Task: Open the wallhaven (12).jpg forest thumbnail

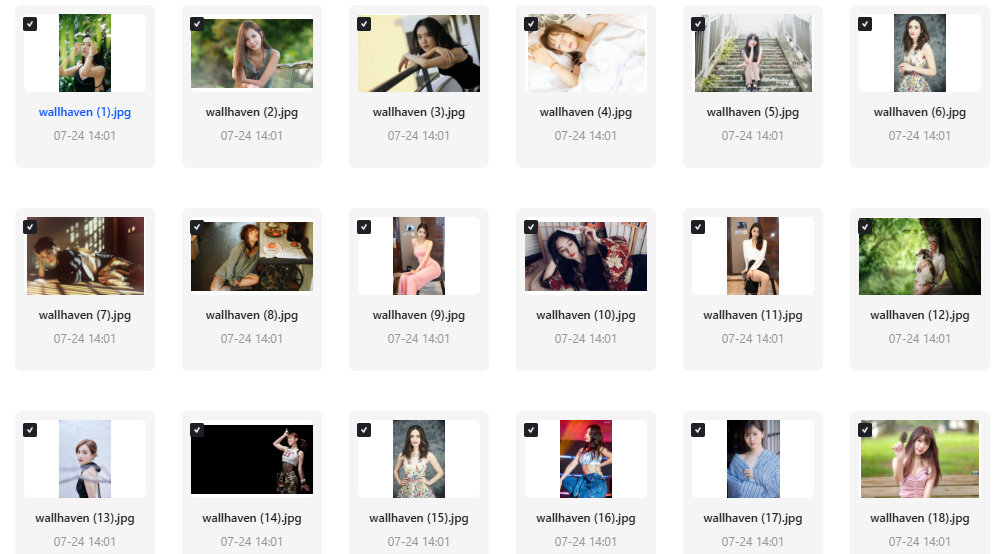Action: point(919,257)
